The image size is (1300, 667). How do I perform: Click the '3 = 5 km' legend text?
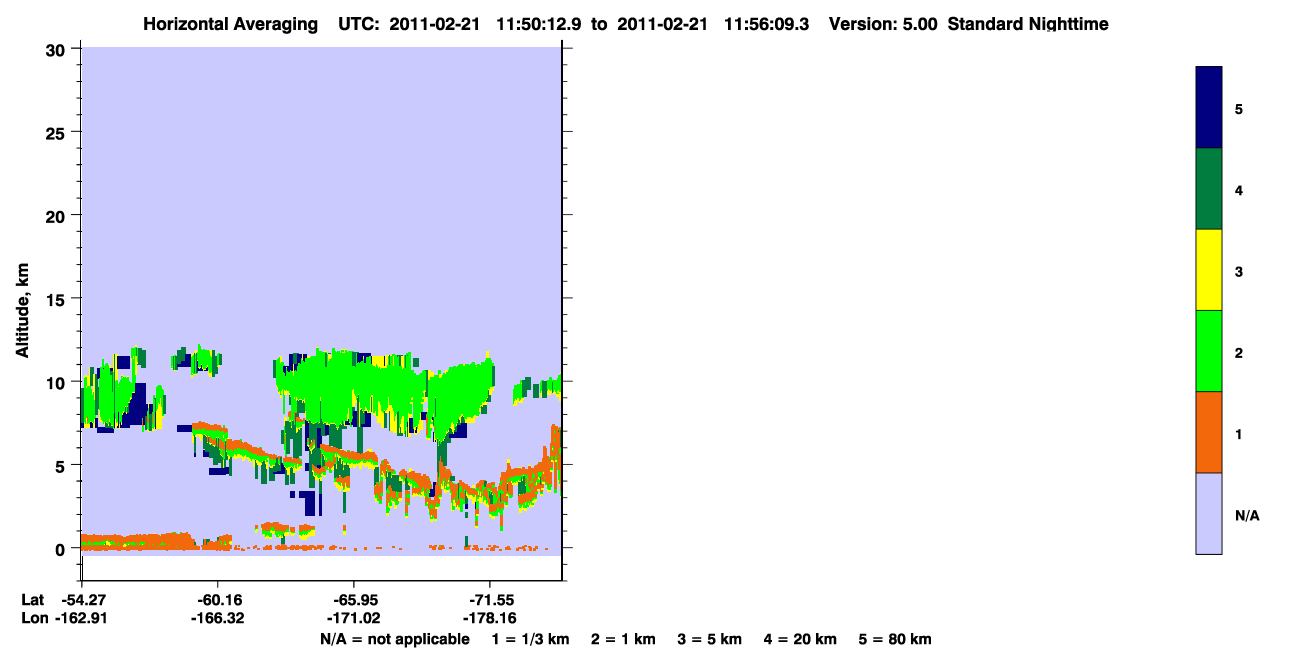pos(710,639)
